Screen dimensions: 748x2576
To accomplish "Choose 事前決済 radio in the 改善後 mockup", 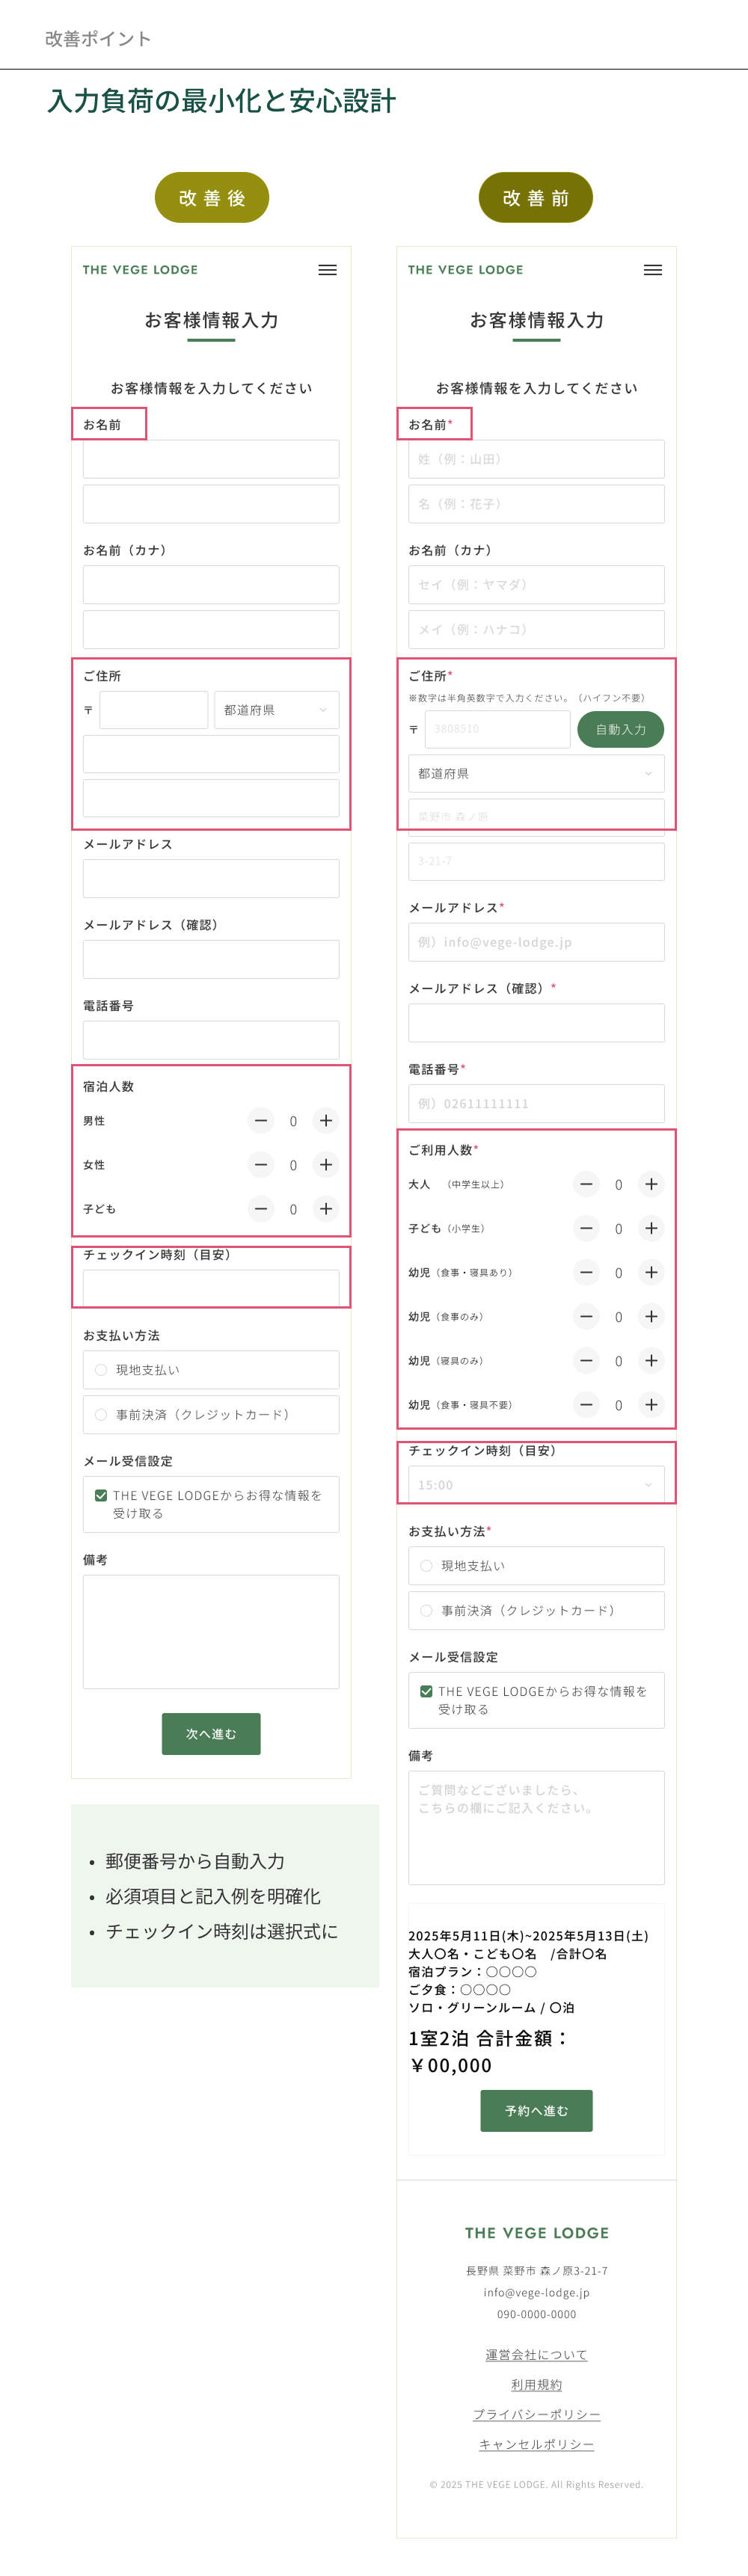I will 101,1415.
